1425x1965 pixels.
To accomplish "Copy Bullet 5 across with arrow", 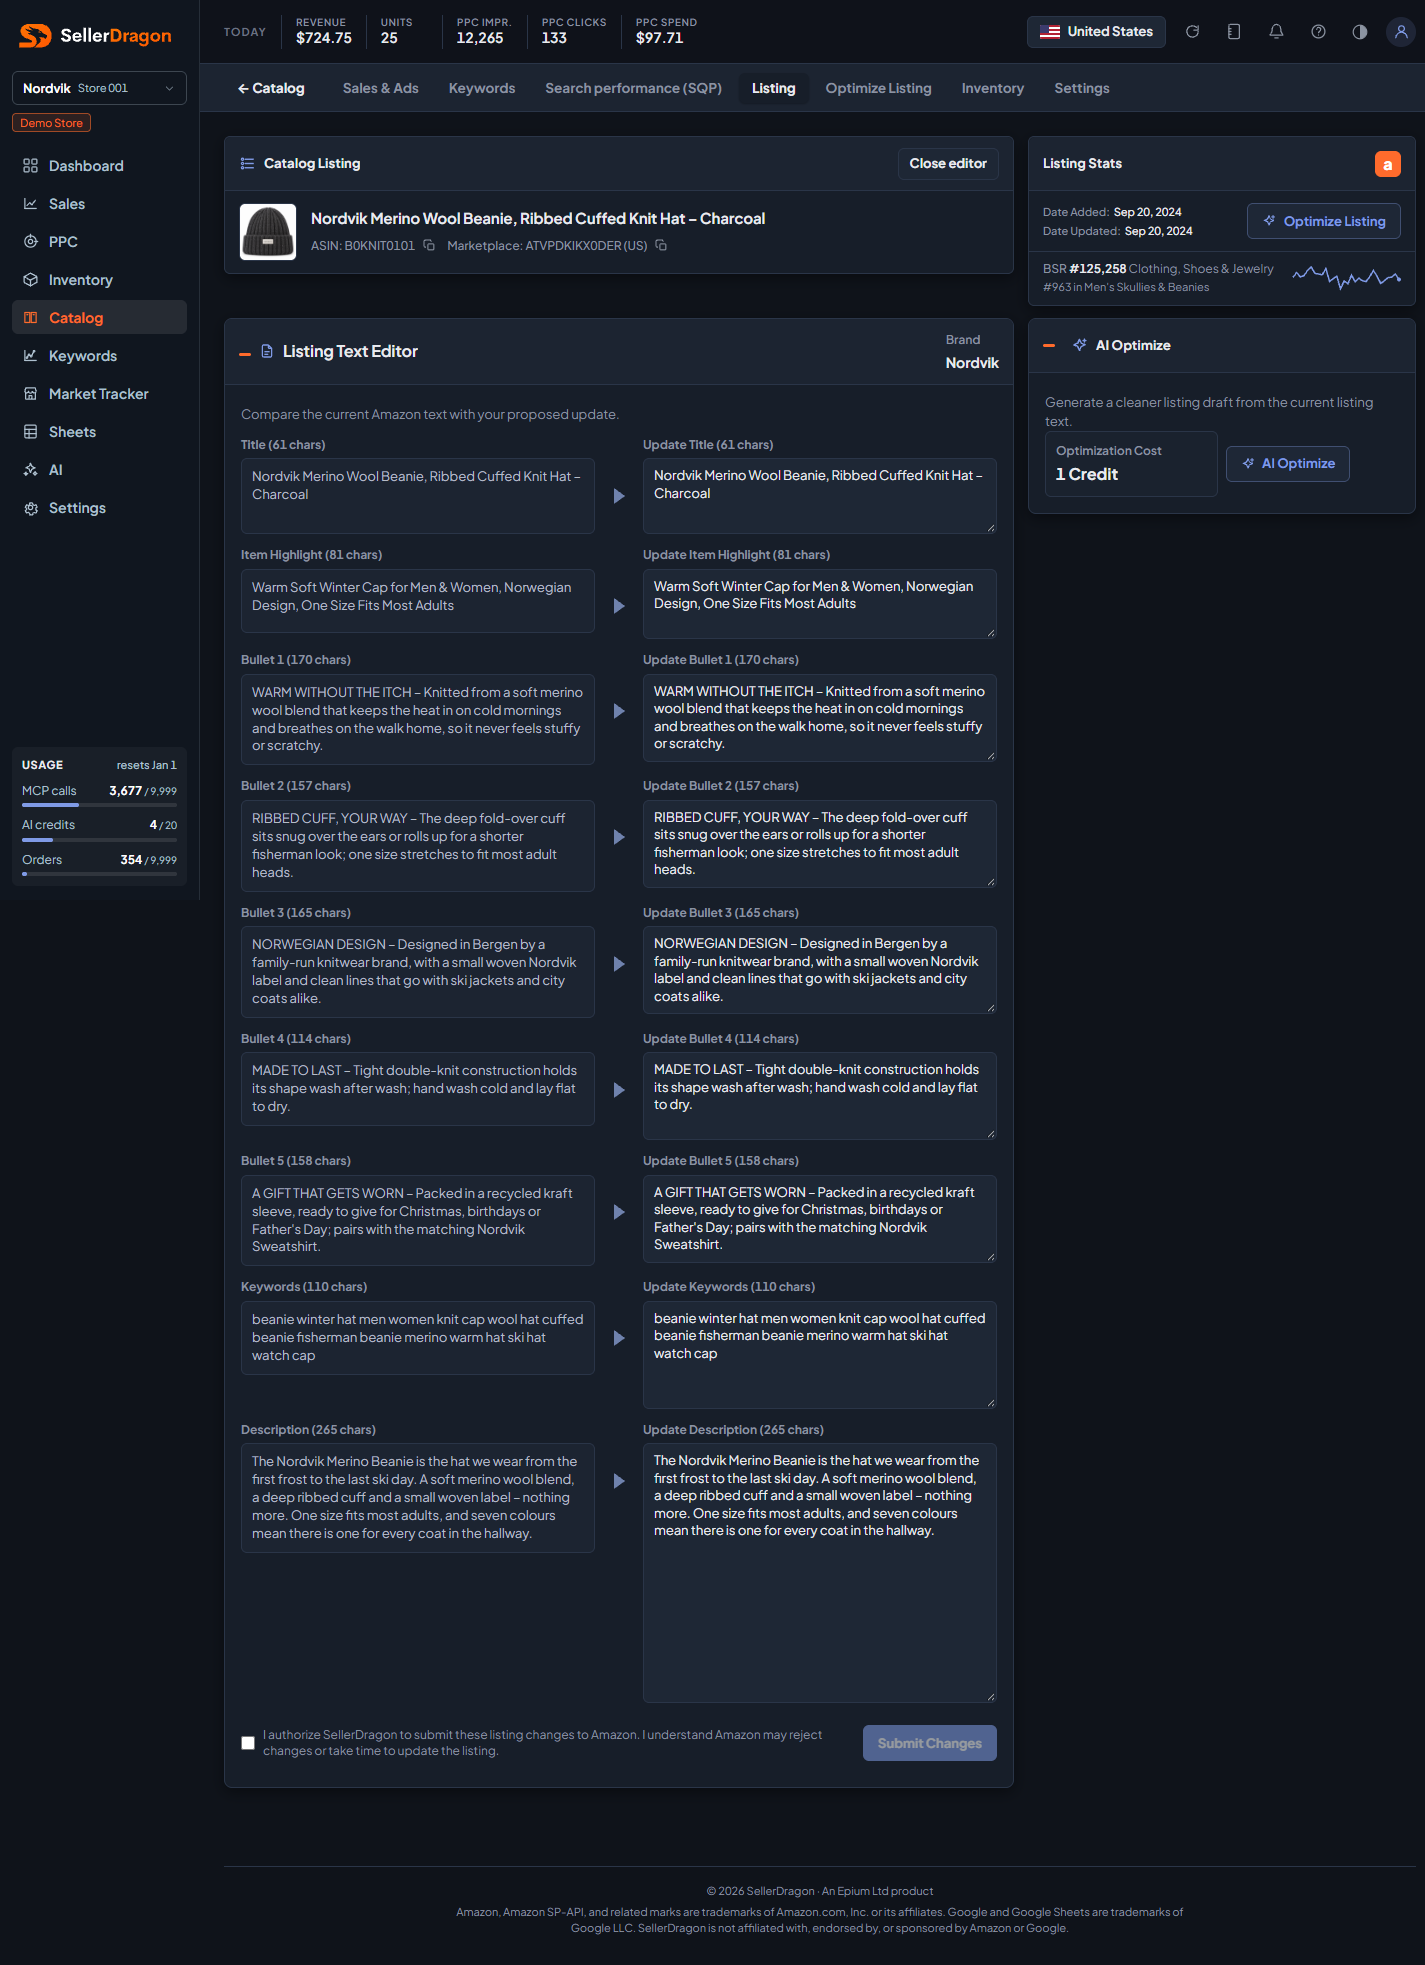I will [x=619, y=1212].
